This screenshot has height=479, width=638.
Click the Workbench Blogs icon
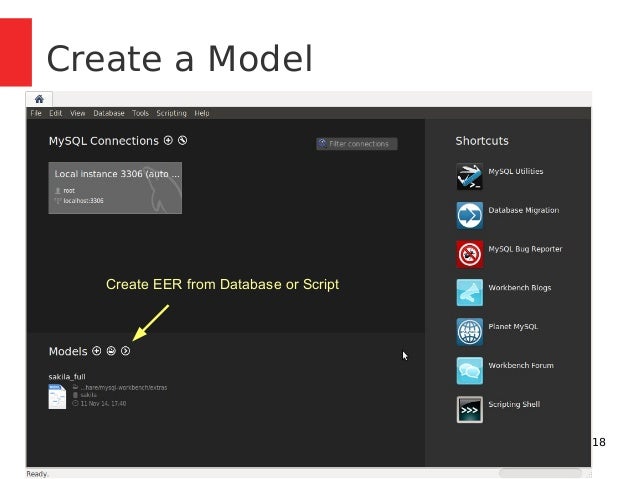tap(470, 293)
